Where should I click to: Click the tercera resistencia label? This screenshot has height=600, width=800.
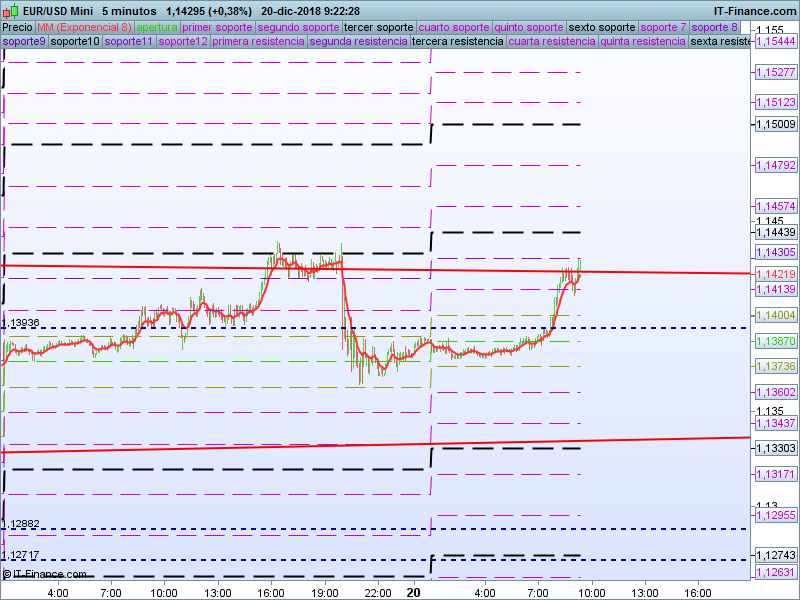coord(457,42)
